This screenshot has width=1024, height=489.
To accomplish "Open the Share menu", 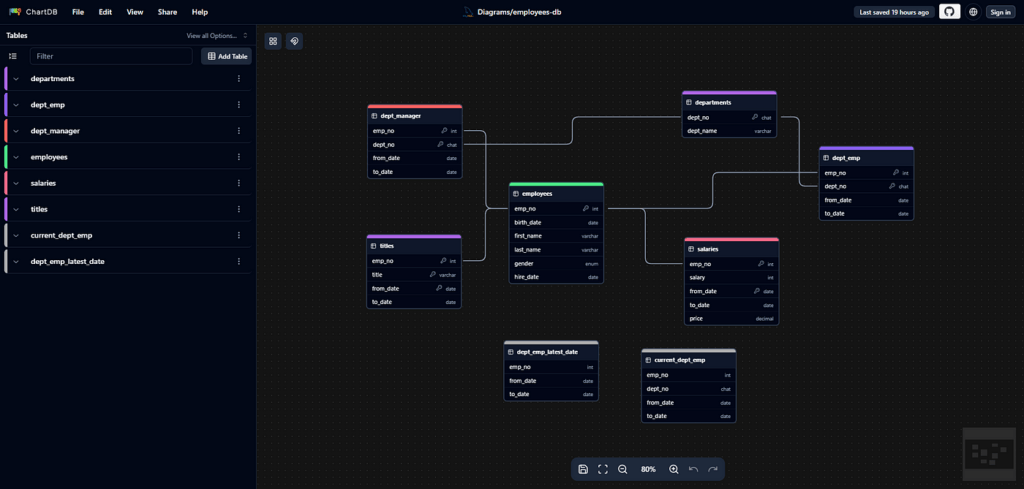I will tap(167, 12).
